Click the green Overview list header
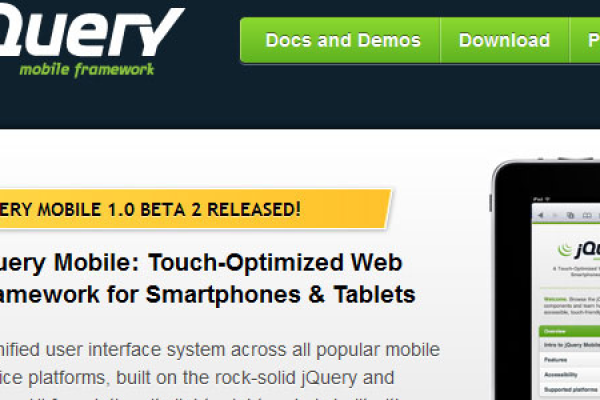The height and width of the screenshot is (400, 600). tap(569, 331)
